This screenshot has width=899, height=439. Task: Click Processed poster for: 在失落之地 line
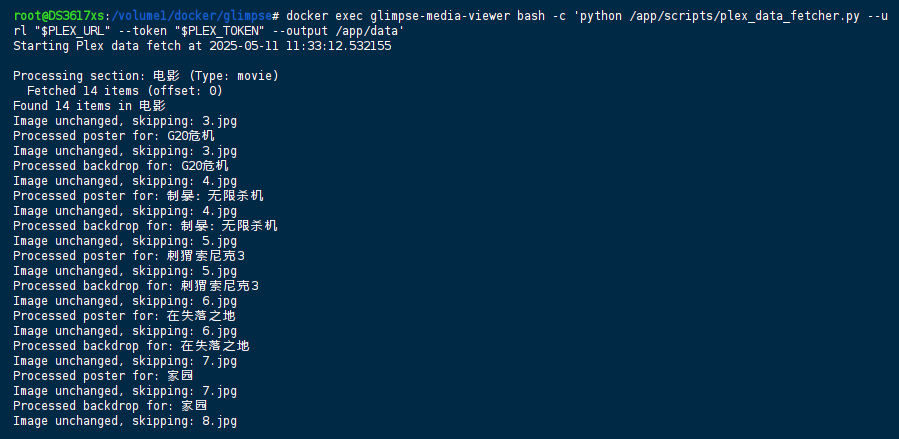124,316
